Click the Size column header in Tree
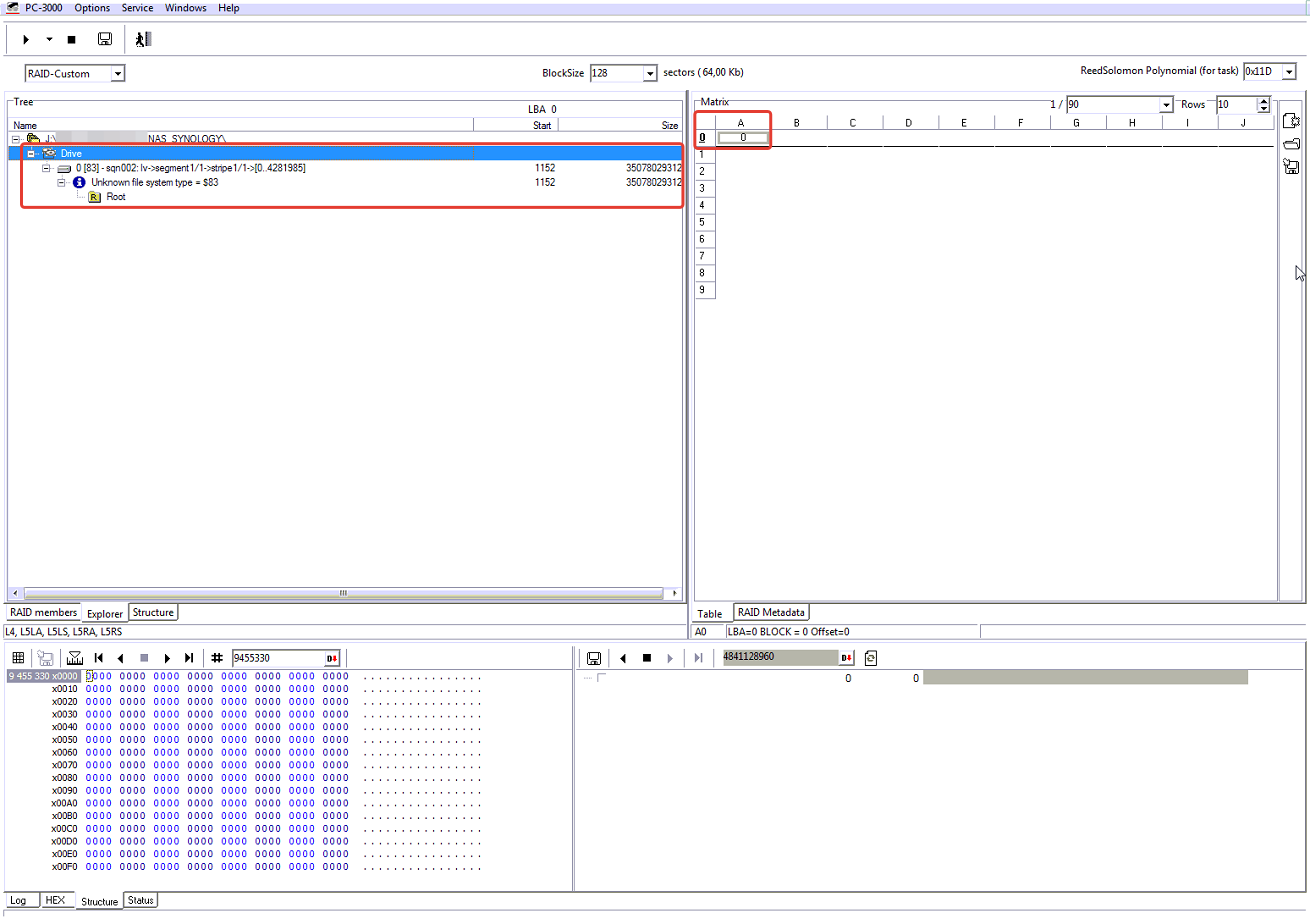 coord(620,125)
